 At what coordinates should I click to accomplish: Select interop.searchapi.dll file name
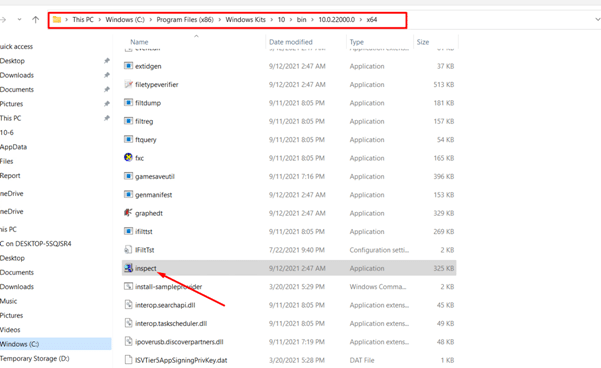165,305
